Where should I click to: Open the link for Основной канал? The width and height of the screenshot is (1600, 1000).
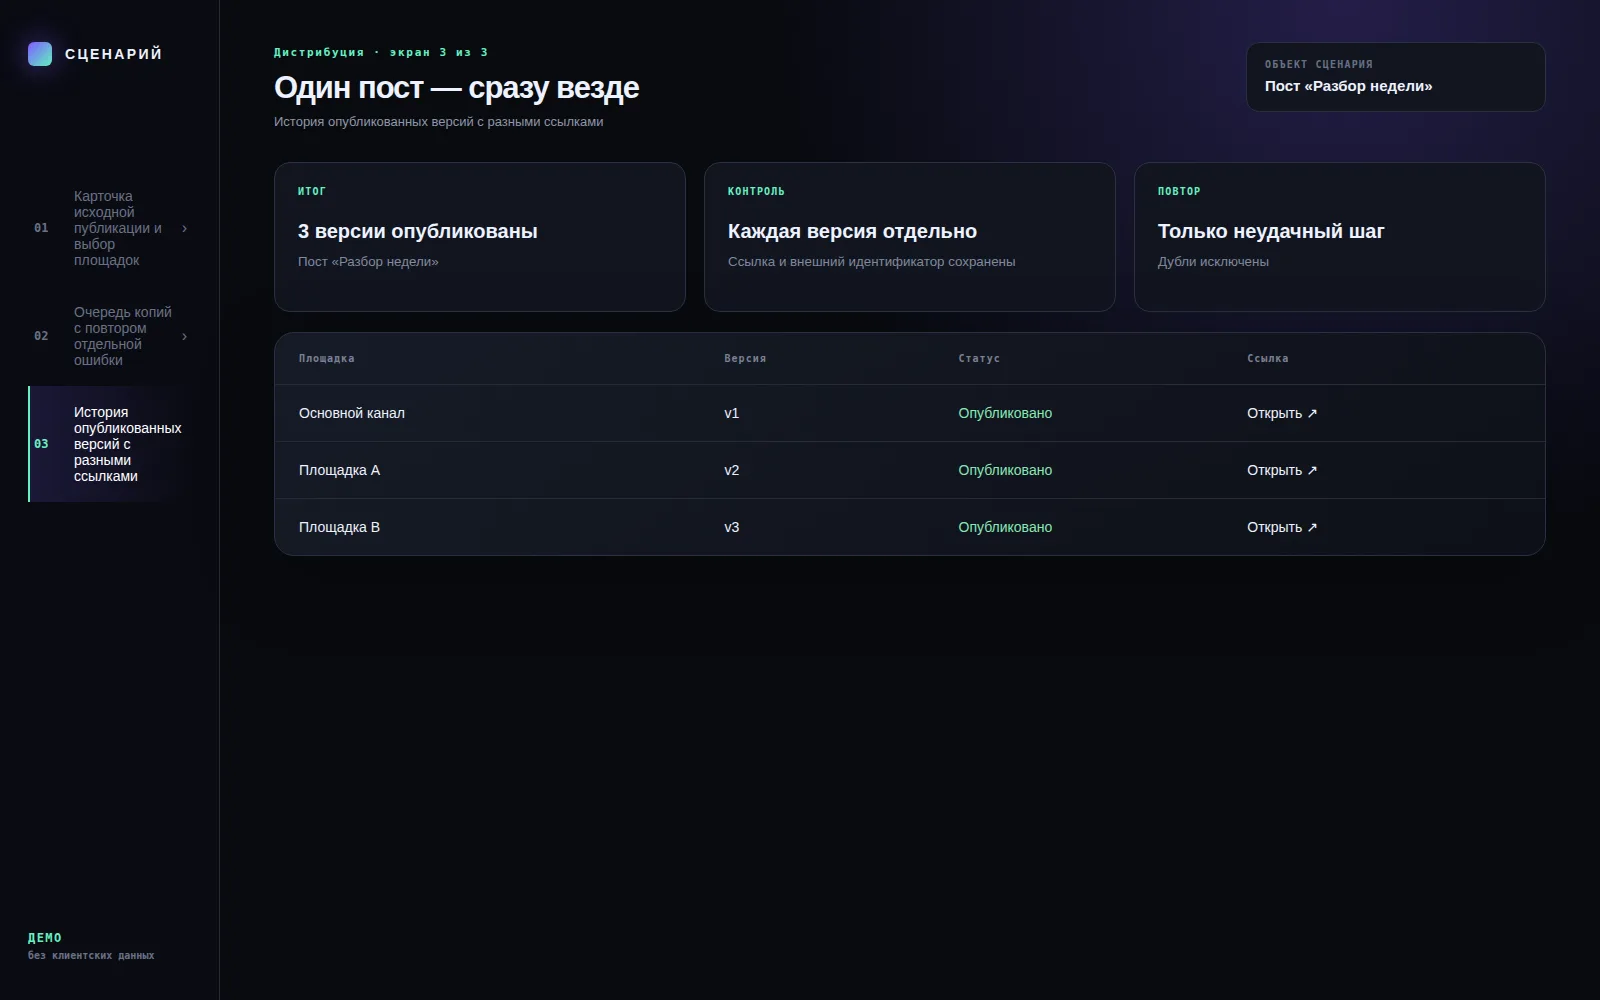1282,413
